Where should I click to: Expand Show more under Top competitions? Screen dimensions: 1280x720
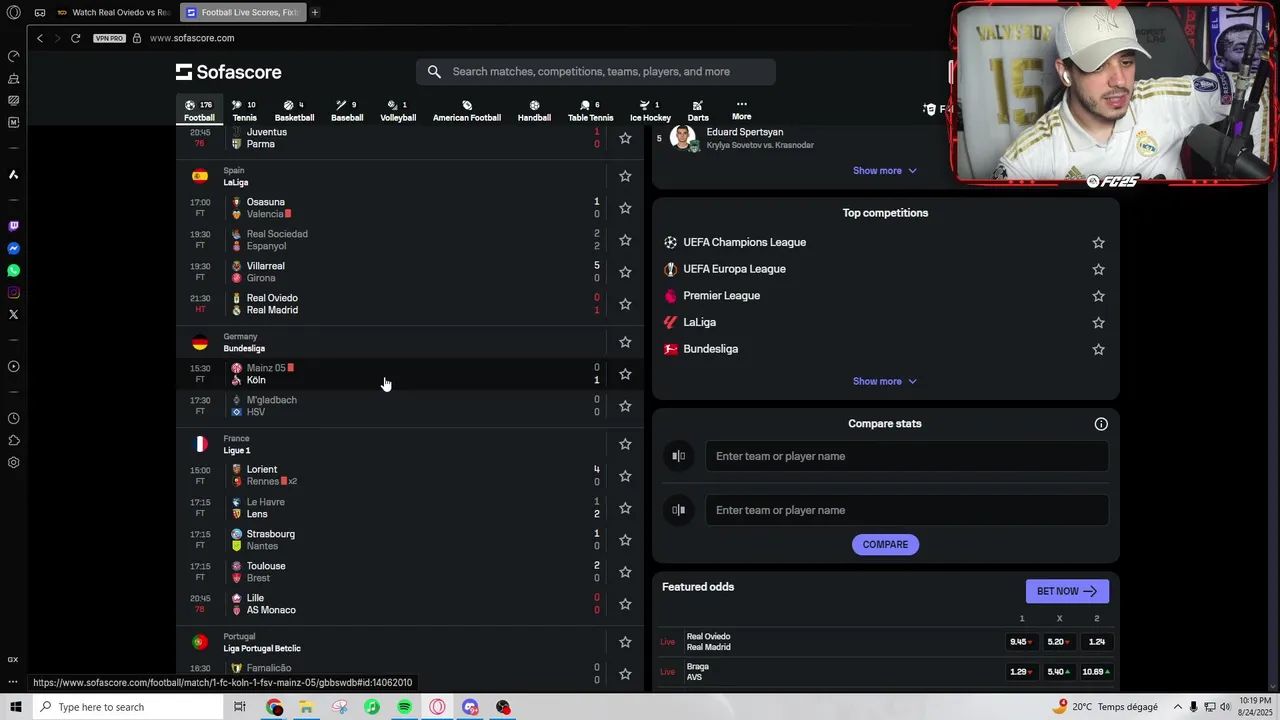pyautogui.click(x=885, y=381)
